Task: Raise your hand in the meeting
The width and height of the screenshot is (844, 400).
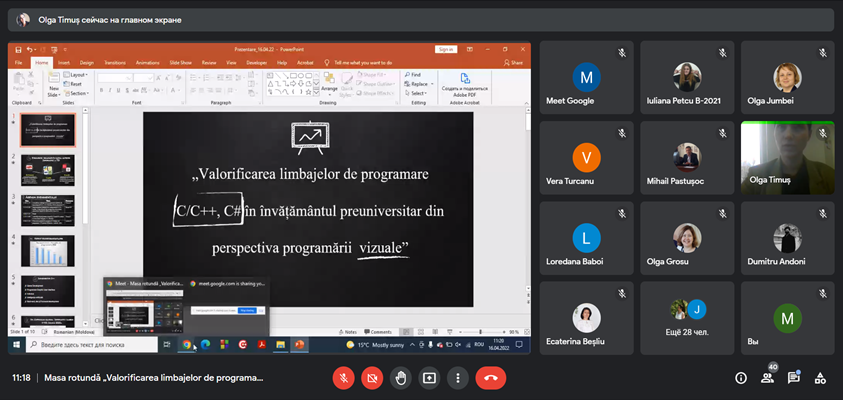Action: coord(401,378)
